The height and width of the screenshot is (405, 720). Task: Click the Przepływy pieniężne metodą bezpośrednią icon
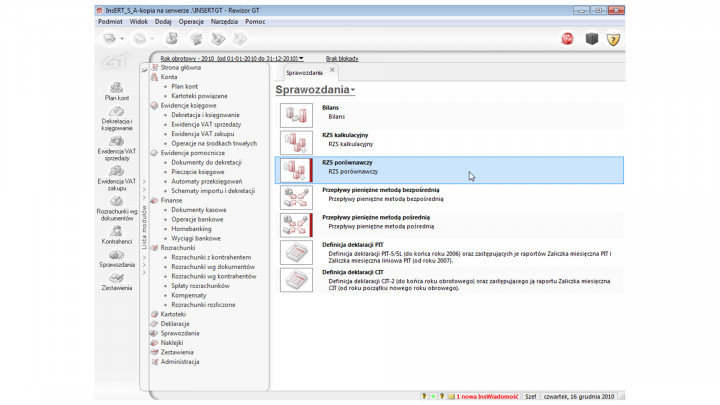(296, 197)
